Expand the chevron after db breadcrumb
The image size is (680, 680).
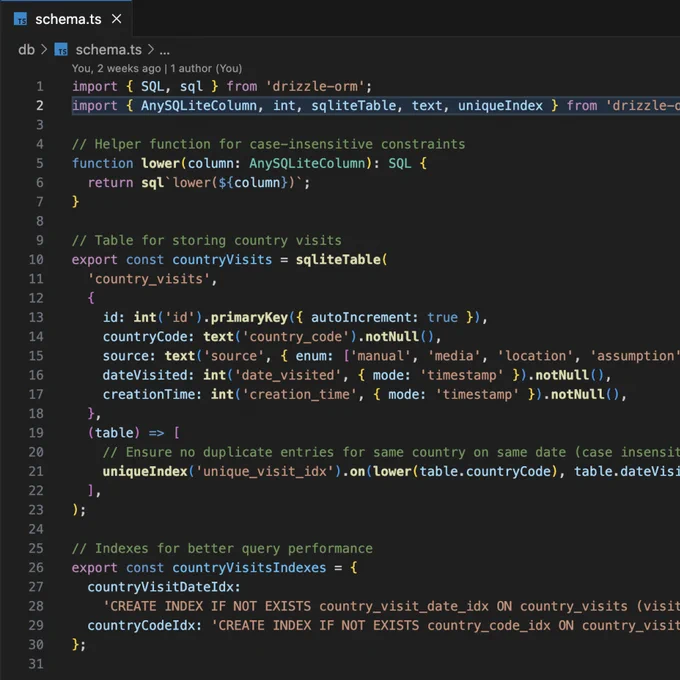click(x=44, y=50)
